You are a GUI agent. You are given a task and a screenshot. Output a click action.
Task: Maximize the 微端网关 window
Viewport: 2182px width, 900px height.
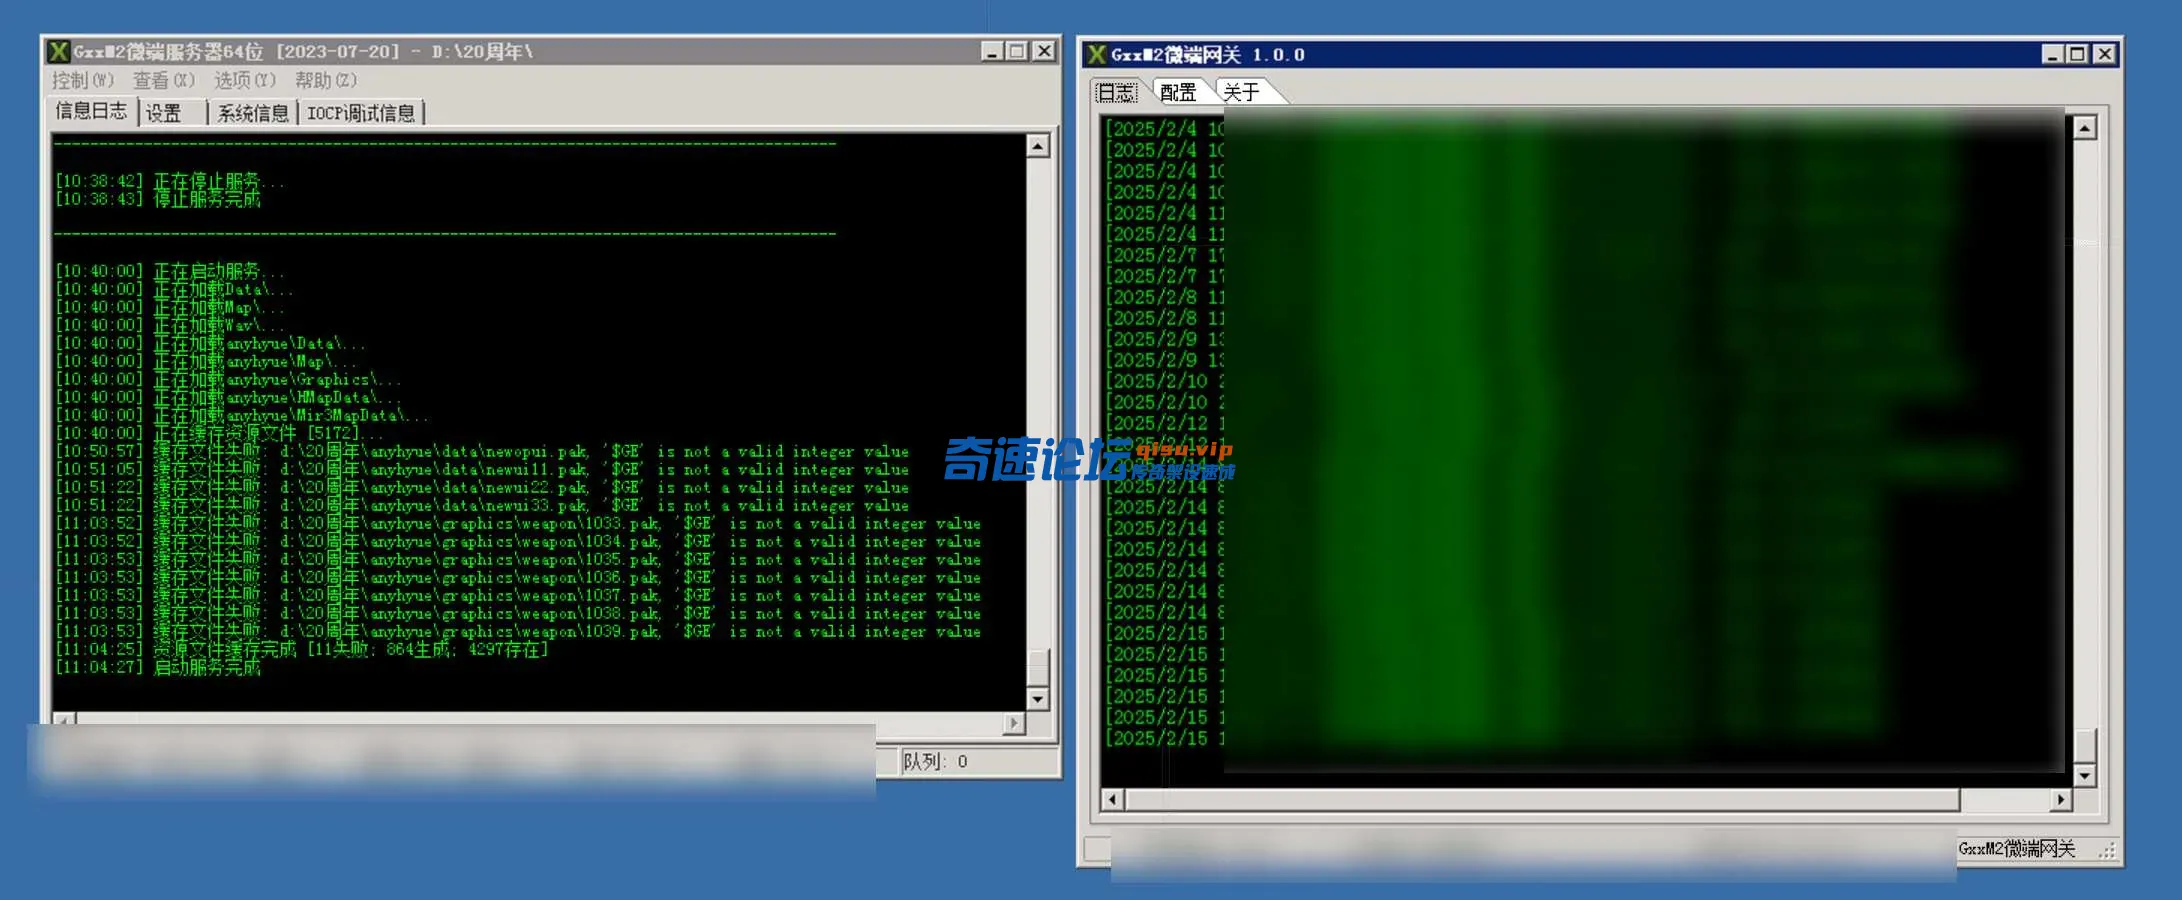[x=2077, y=54]
